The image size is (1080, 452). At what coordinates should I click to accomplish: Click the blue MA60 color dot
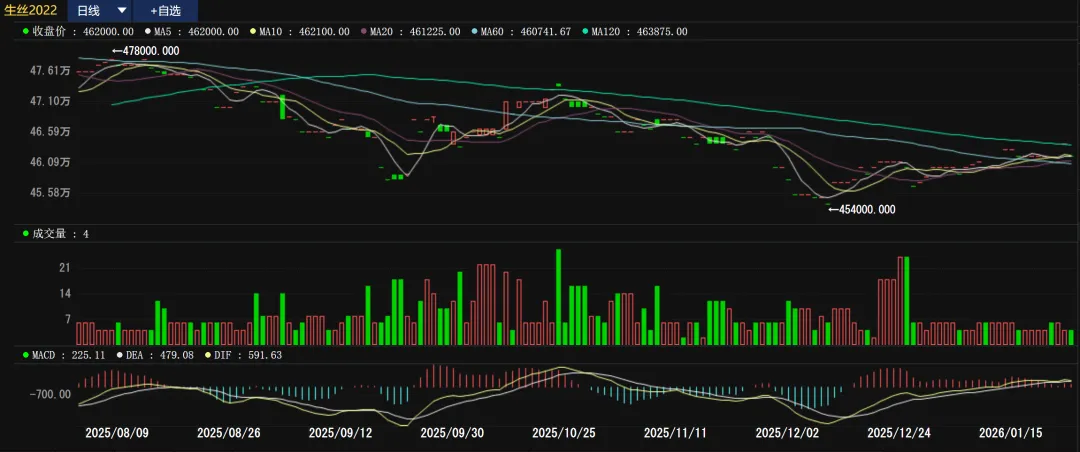click(475, 32)
